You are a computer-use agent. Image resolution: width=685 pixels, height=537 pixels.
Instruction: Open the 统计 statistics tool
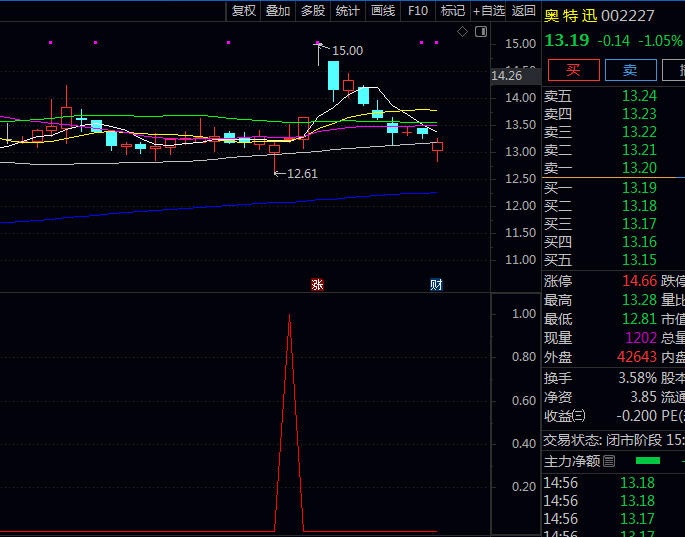[348, 11]
